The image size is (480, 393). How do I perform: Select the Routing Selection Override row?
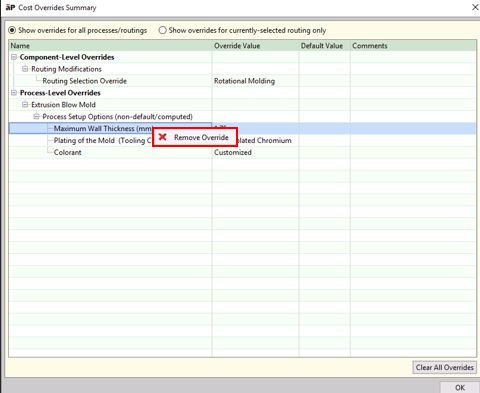242,81
